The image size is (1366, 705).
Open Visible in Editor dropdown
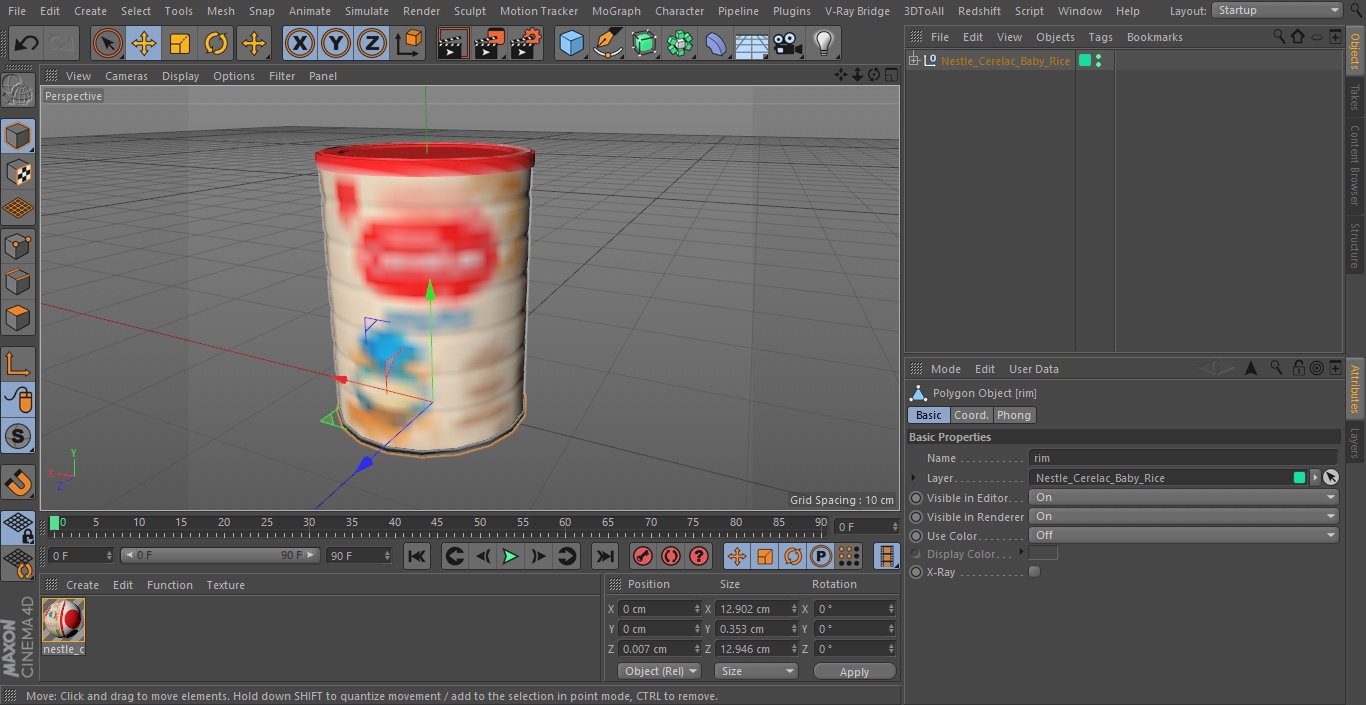pos(1184,497)
